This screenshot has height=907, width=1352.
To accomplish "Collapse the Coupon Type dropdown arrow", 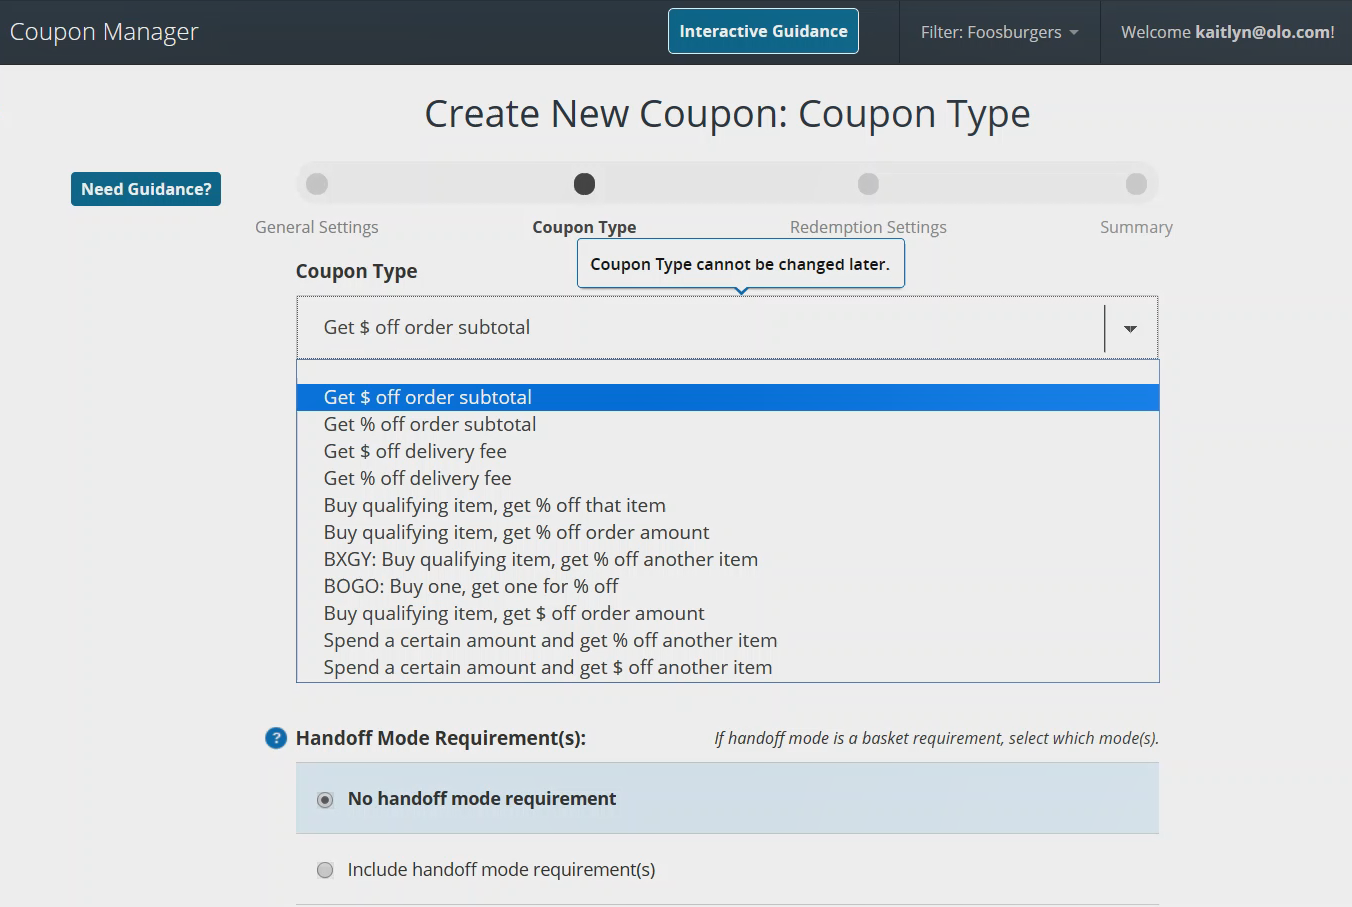I will coord(1130,328).
